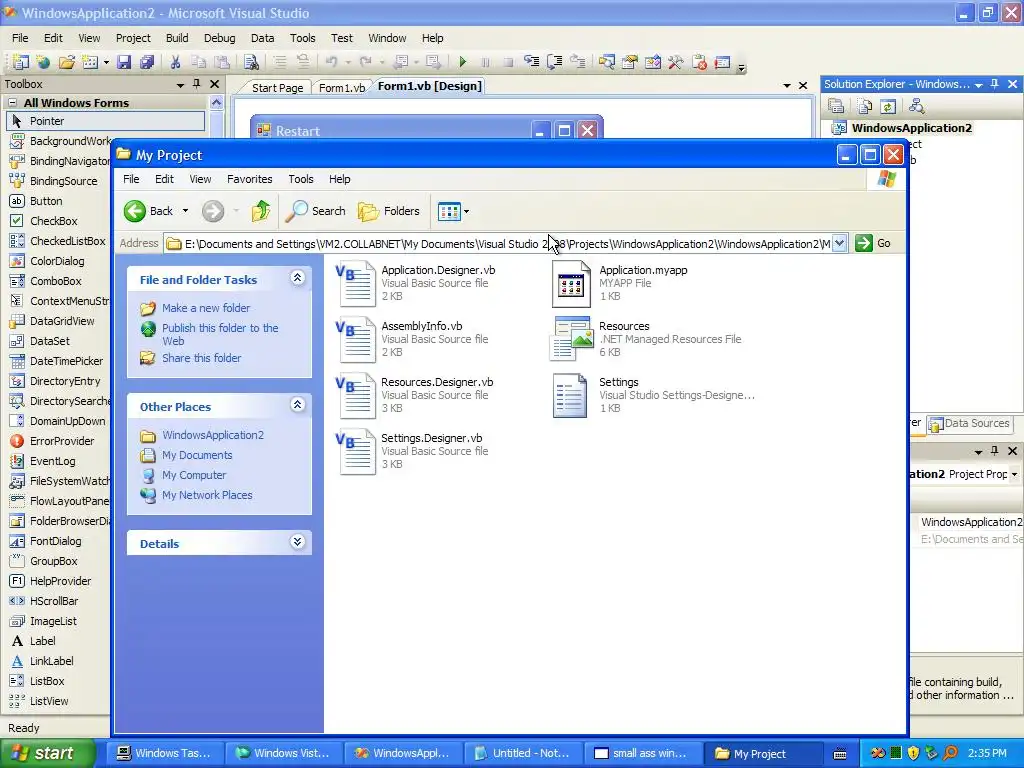
Task: Click Publish this folder to the Web
Action: coord(220,334)
